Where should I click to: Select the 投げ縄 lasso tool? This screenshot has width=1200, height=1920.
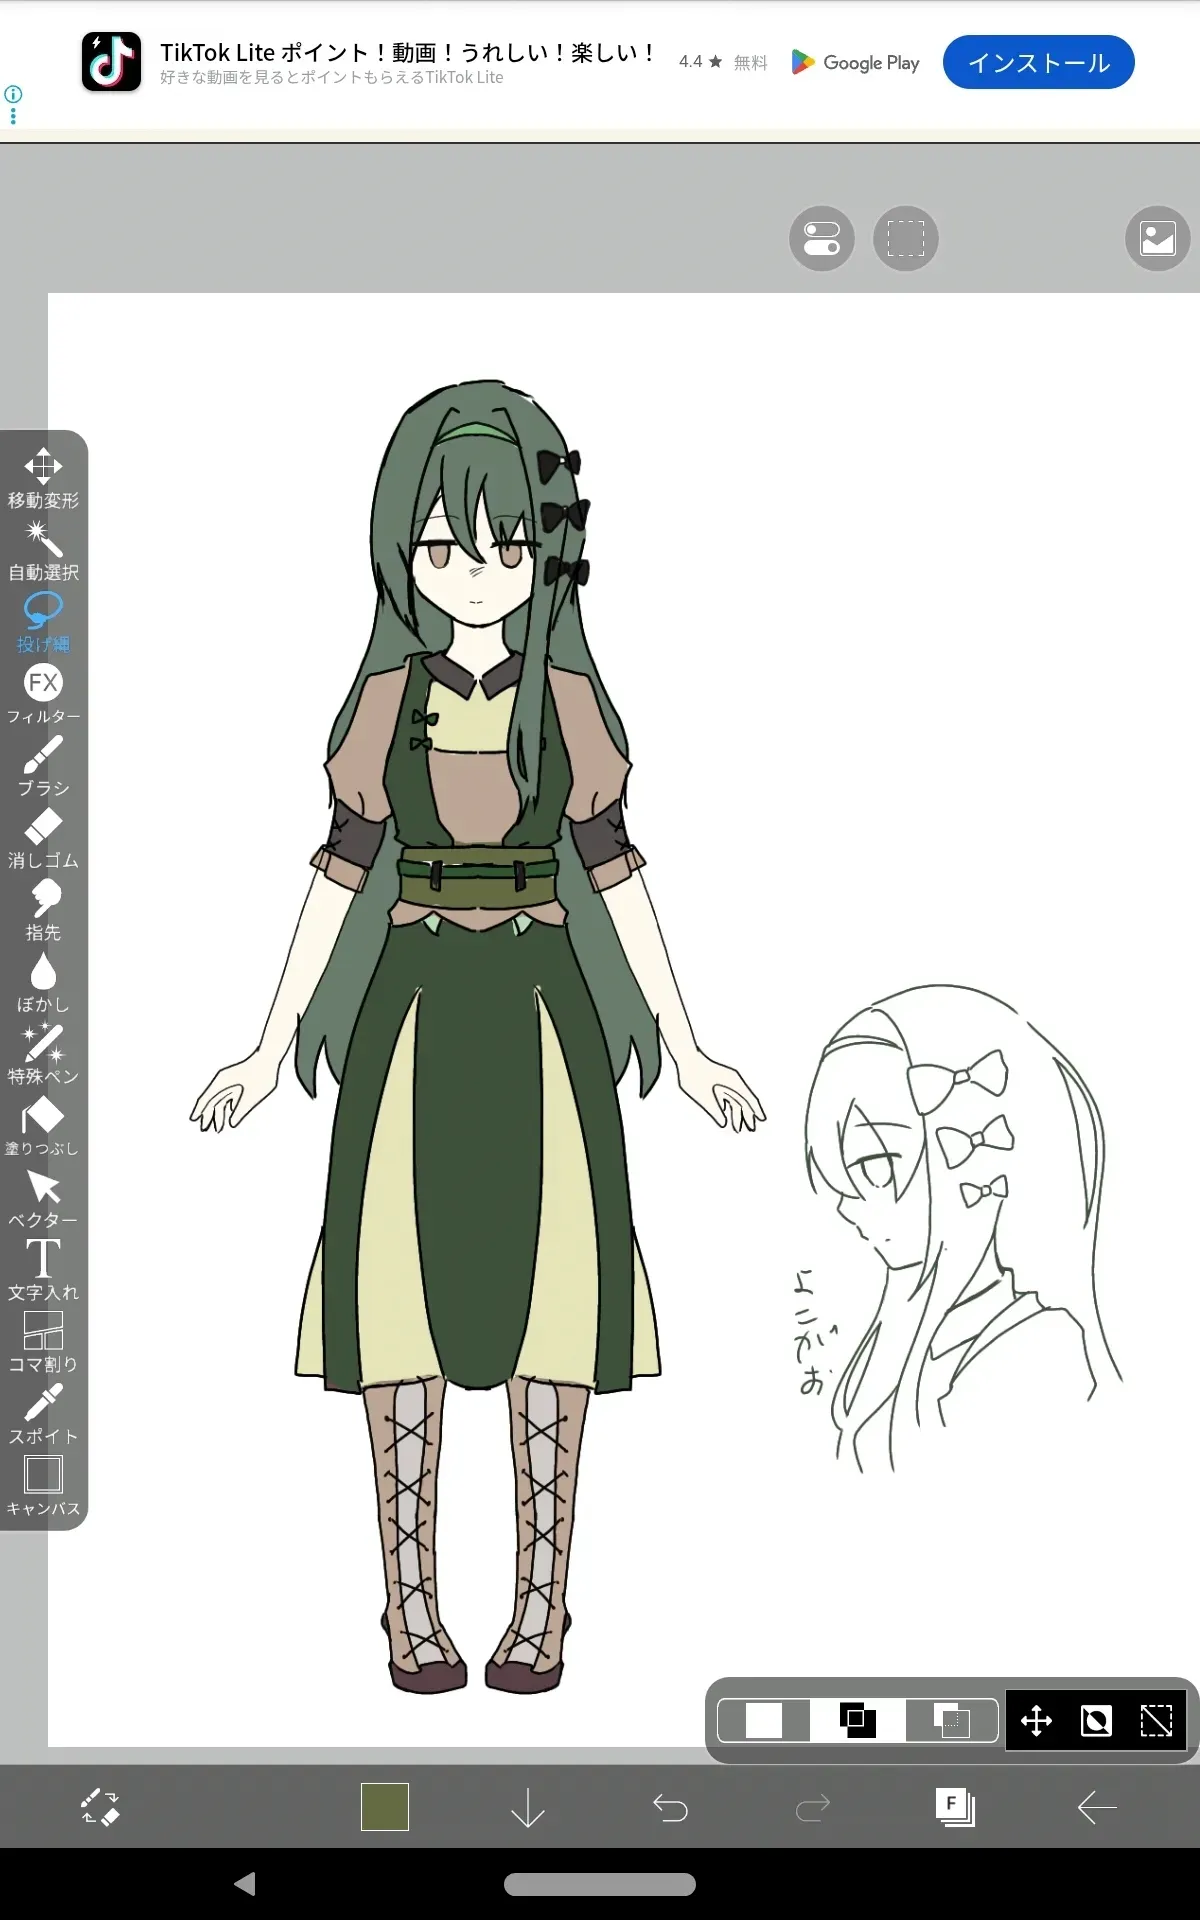(43, 622)
